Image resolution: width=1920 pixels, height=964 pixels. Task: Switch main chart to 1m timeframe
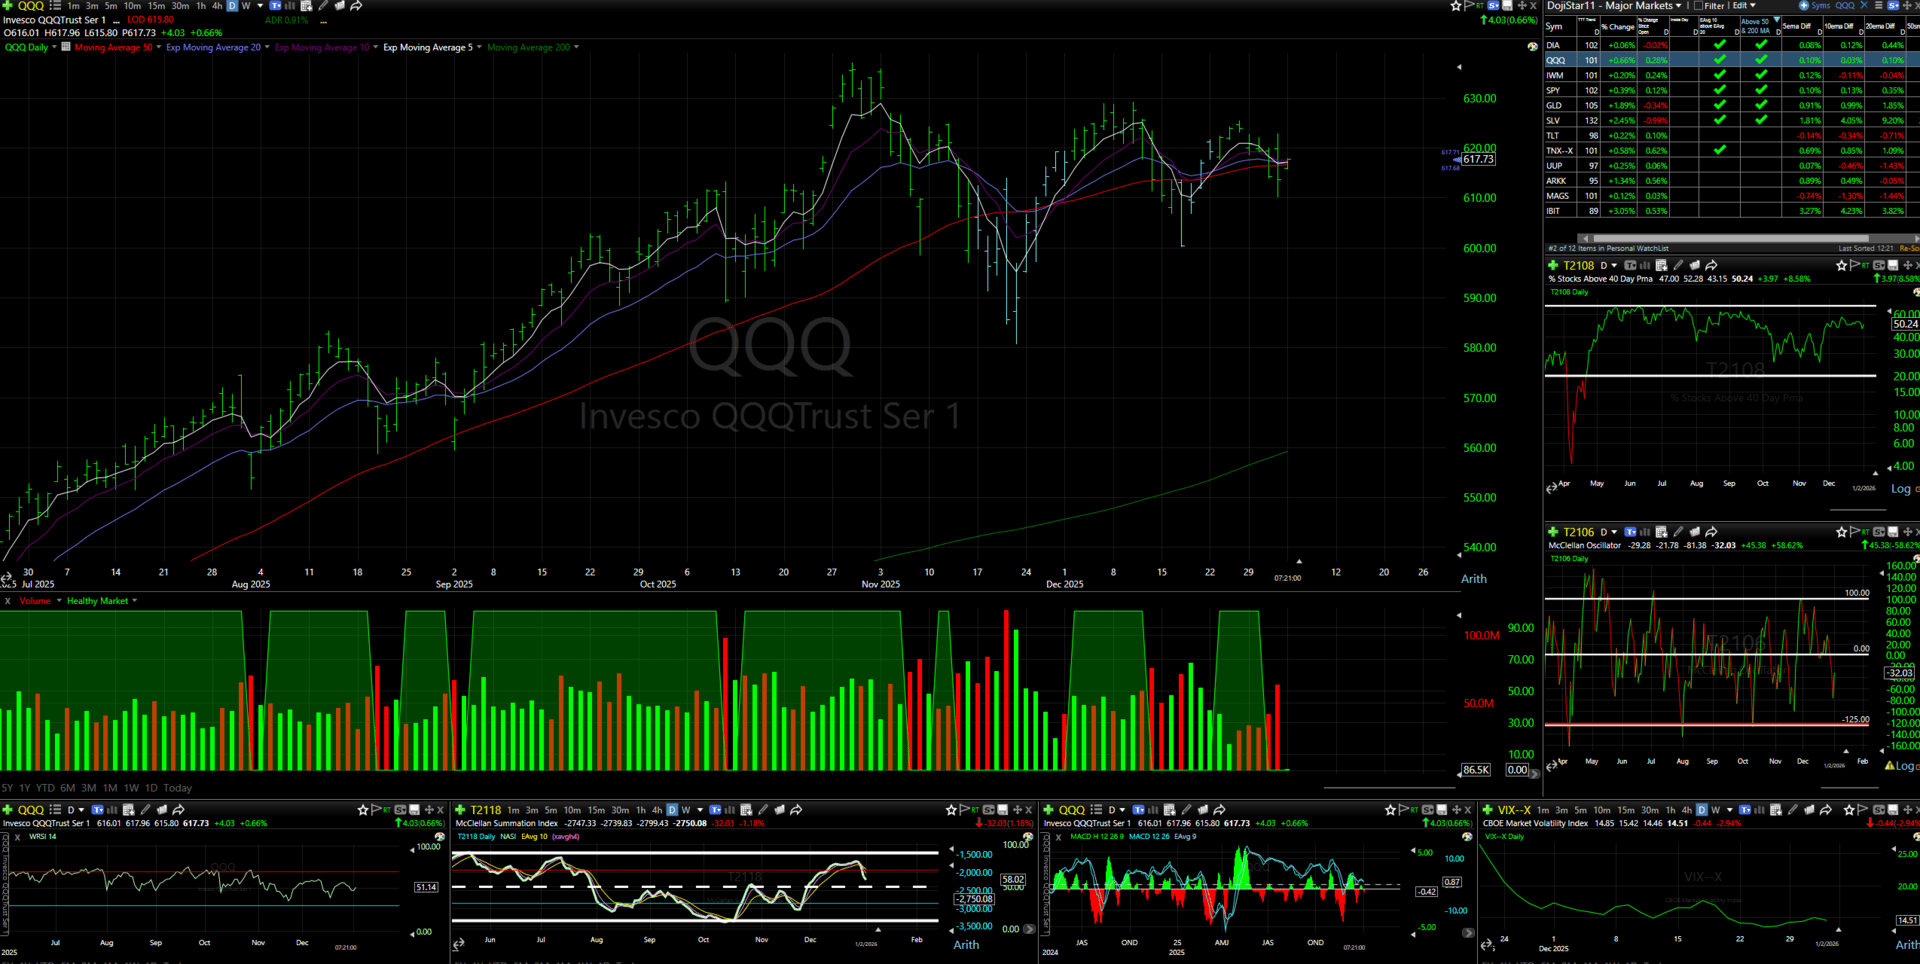pyautogui.click(x=73, y=6)
